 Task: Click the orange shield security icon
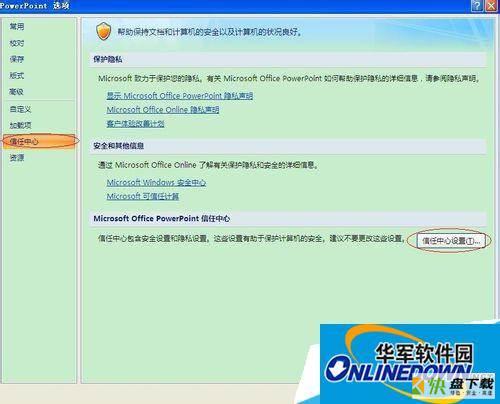(x=103, y=31)
